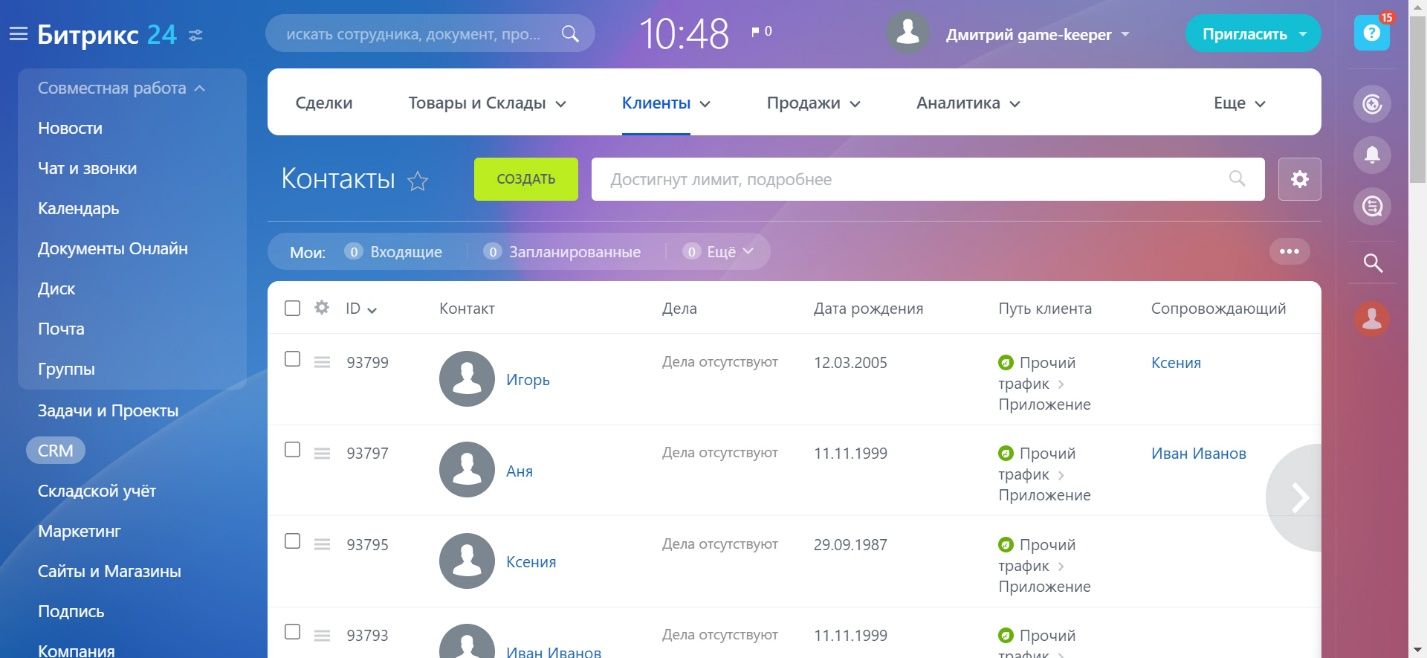Image resolution: width=1427 pixels, height=658 pixels.
Task: Open Чат и звонки in sidebar
Action: point(87,168)
